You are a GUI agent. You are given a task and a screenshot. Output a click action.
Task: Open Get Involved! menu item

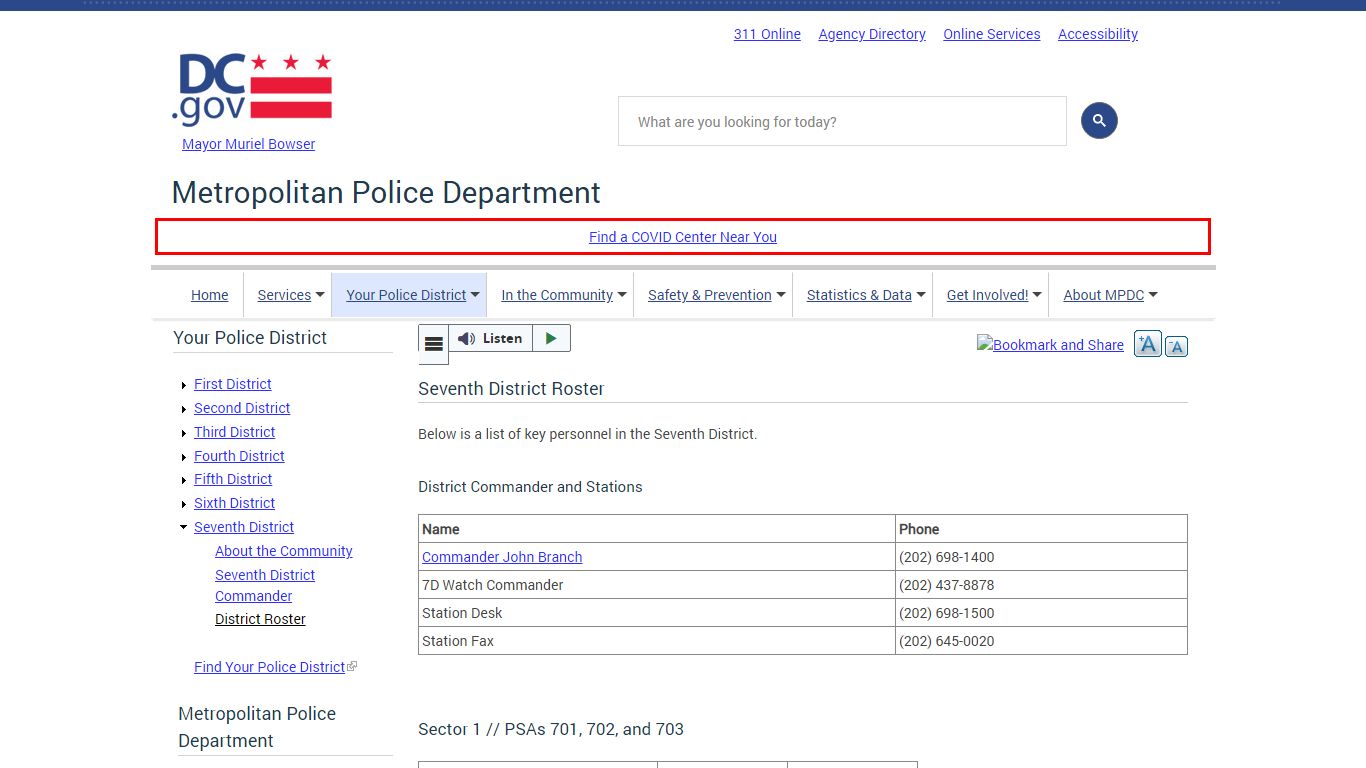988,295
